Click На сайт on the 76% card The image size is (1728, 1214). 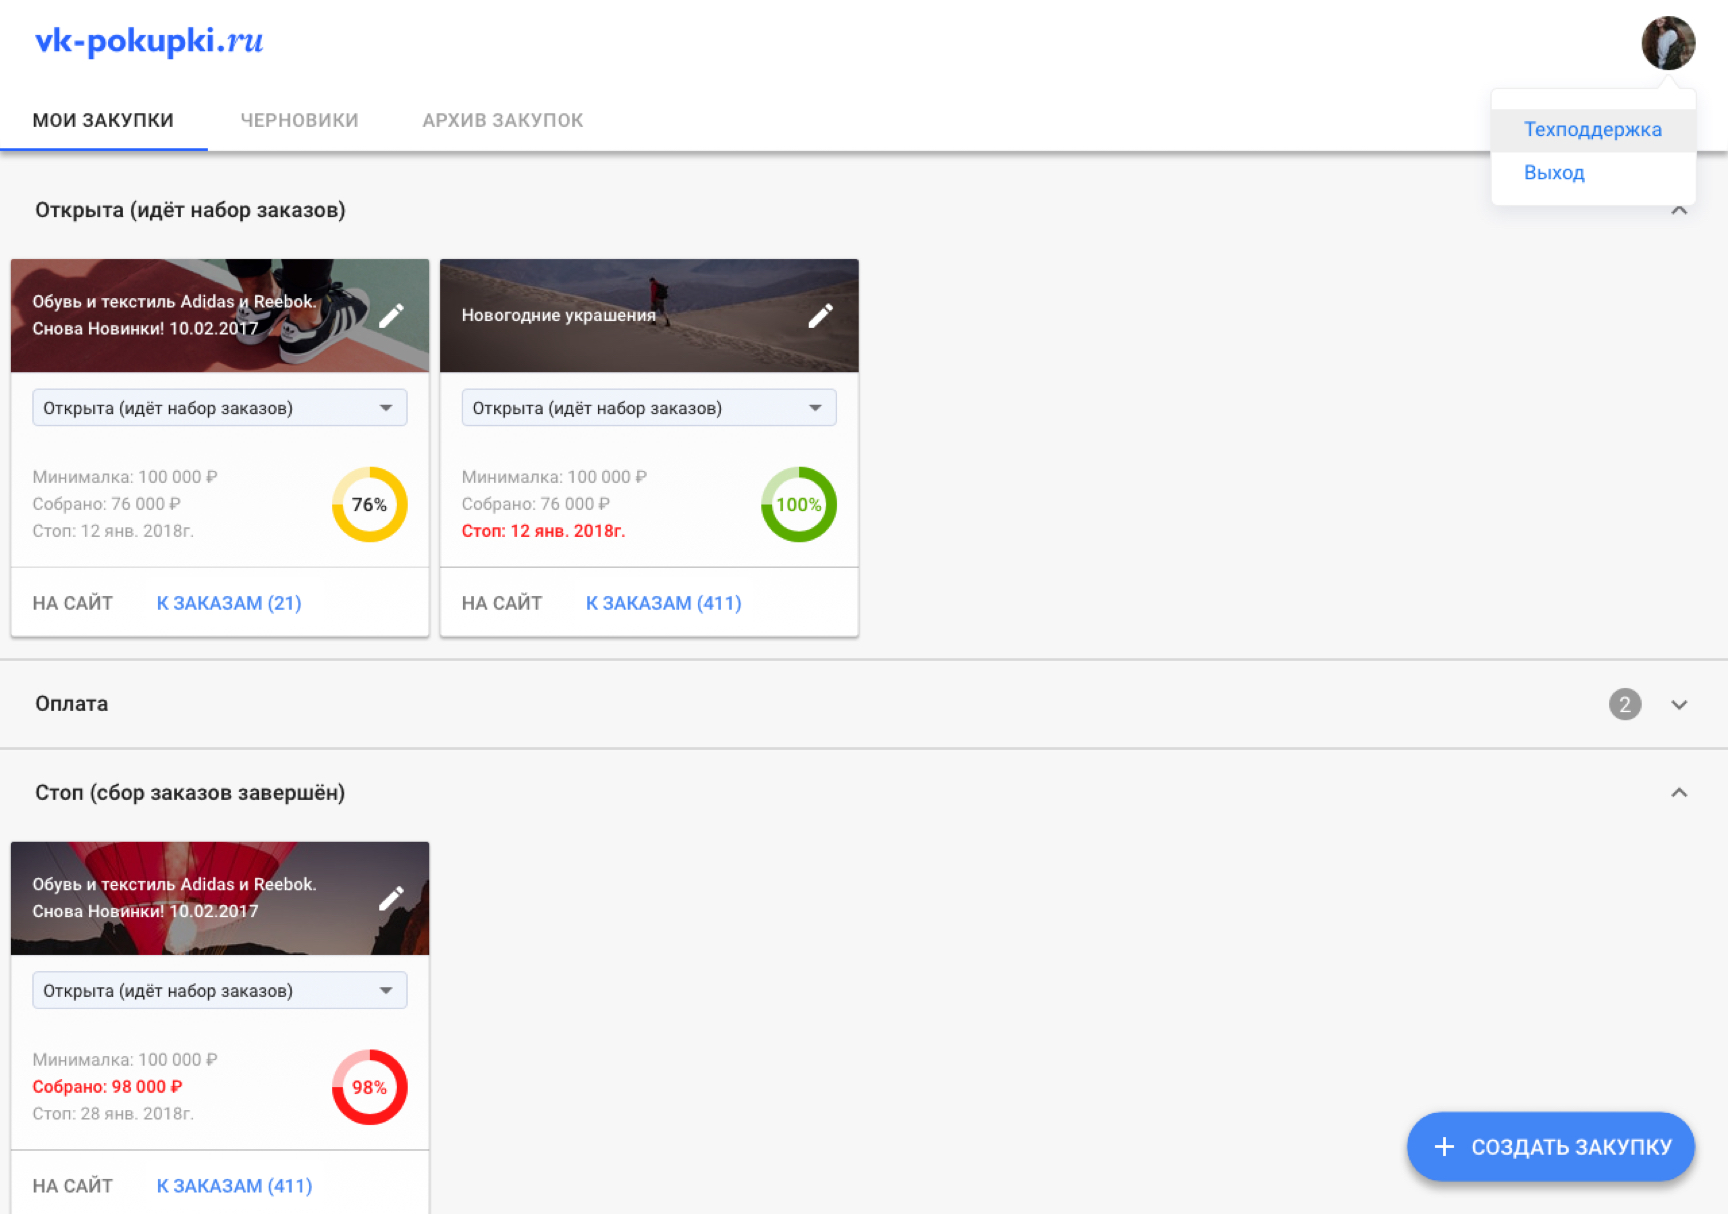tap(72, 603)
